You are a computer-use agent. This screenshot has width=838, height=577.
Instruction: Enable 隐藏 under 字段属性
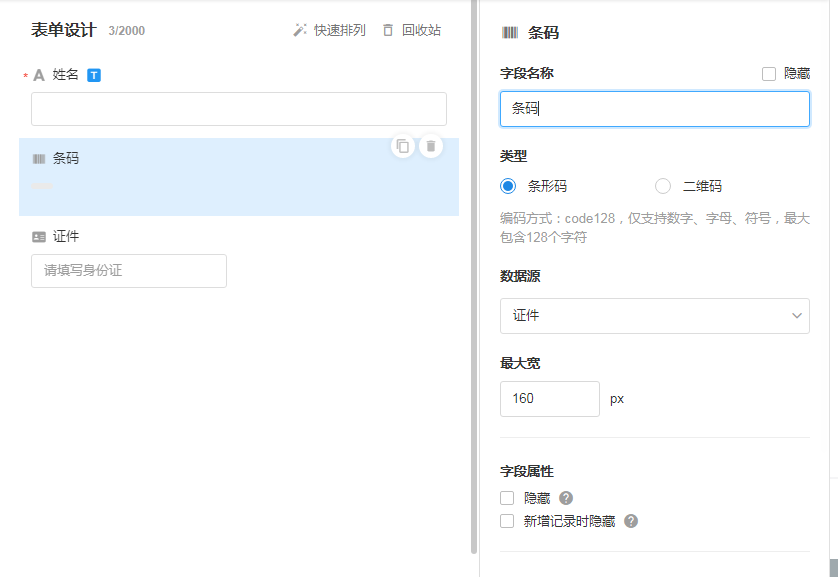click(x=507, y=498)
